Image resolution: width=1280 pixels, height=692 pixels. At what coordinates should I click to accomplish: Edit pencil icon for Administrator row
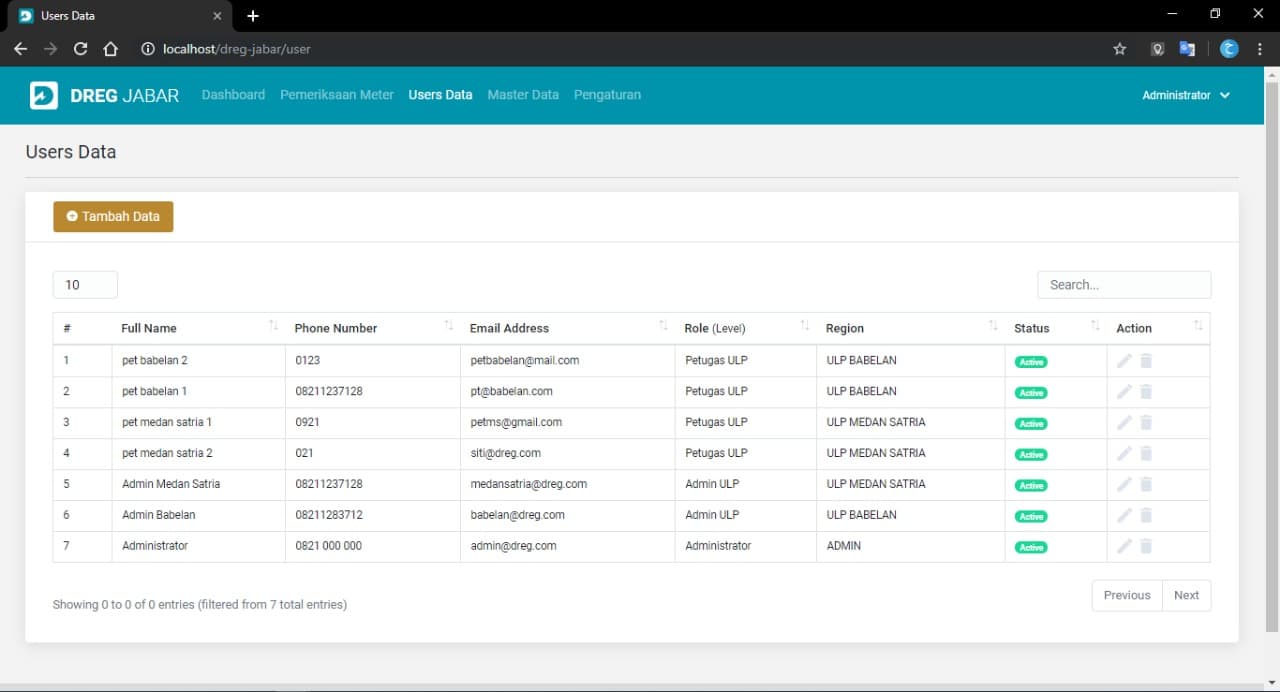tap(1124, 547)
